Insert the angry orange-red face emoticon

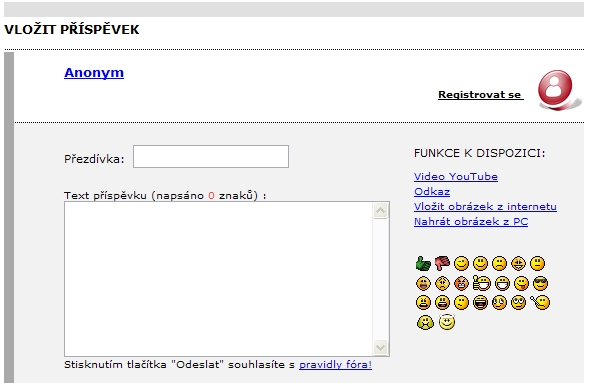click(x=461, y=283)
